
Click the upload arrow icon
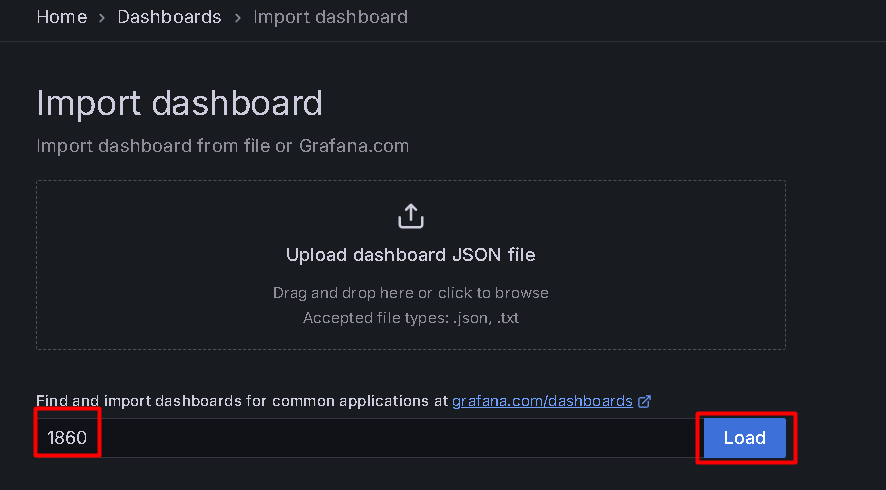coord(411,216)
